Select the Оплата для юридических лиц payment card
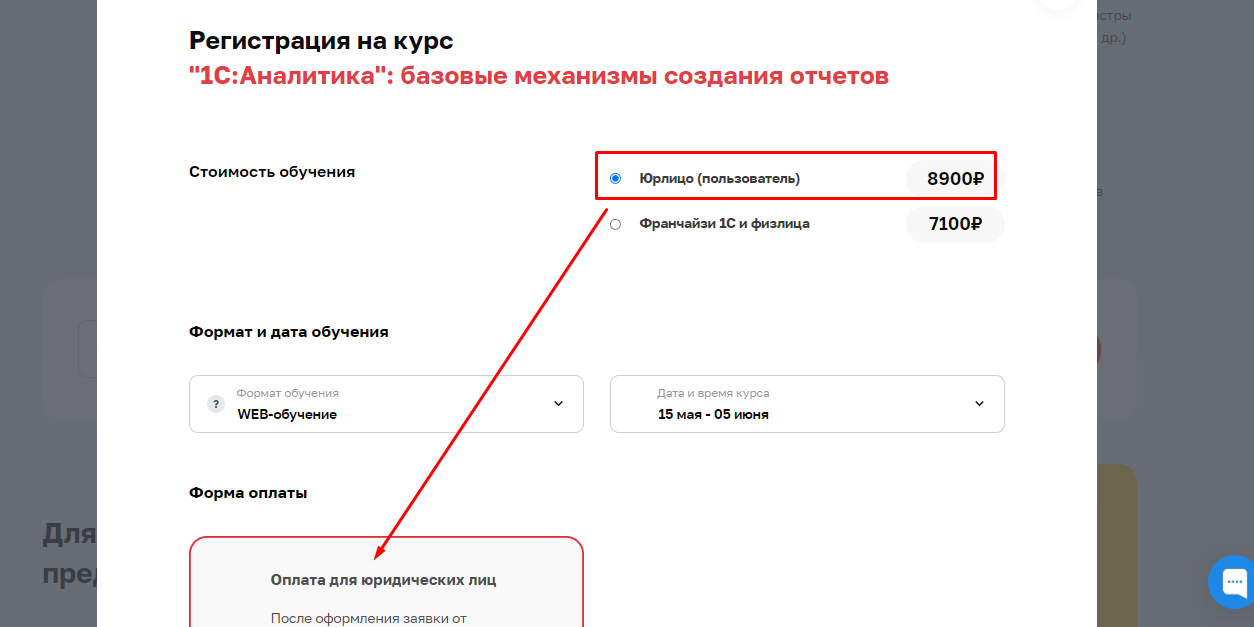This screenshot has width=1254, height=627. pos(386,582)
